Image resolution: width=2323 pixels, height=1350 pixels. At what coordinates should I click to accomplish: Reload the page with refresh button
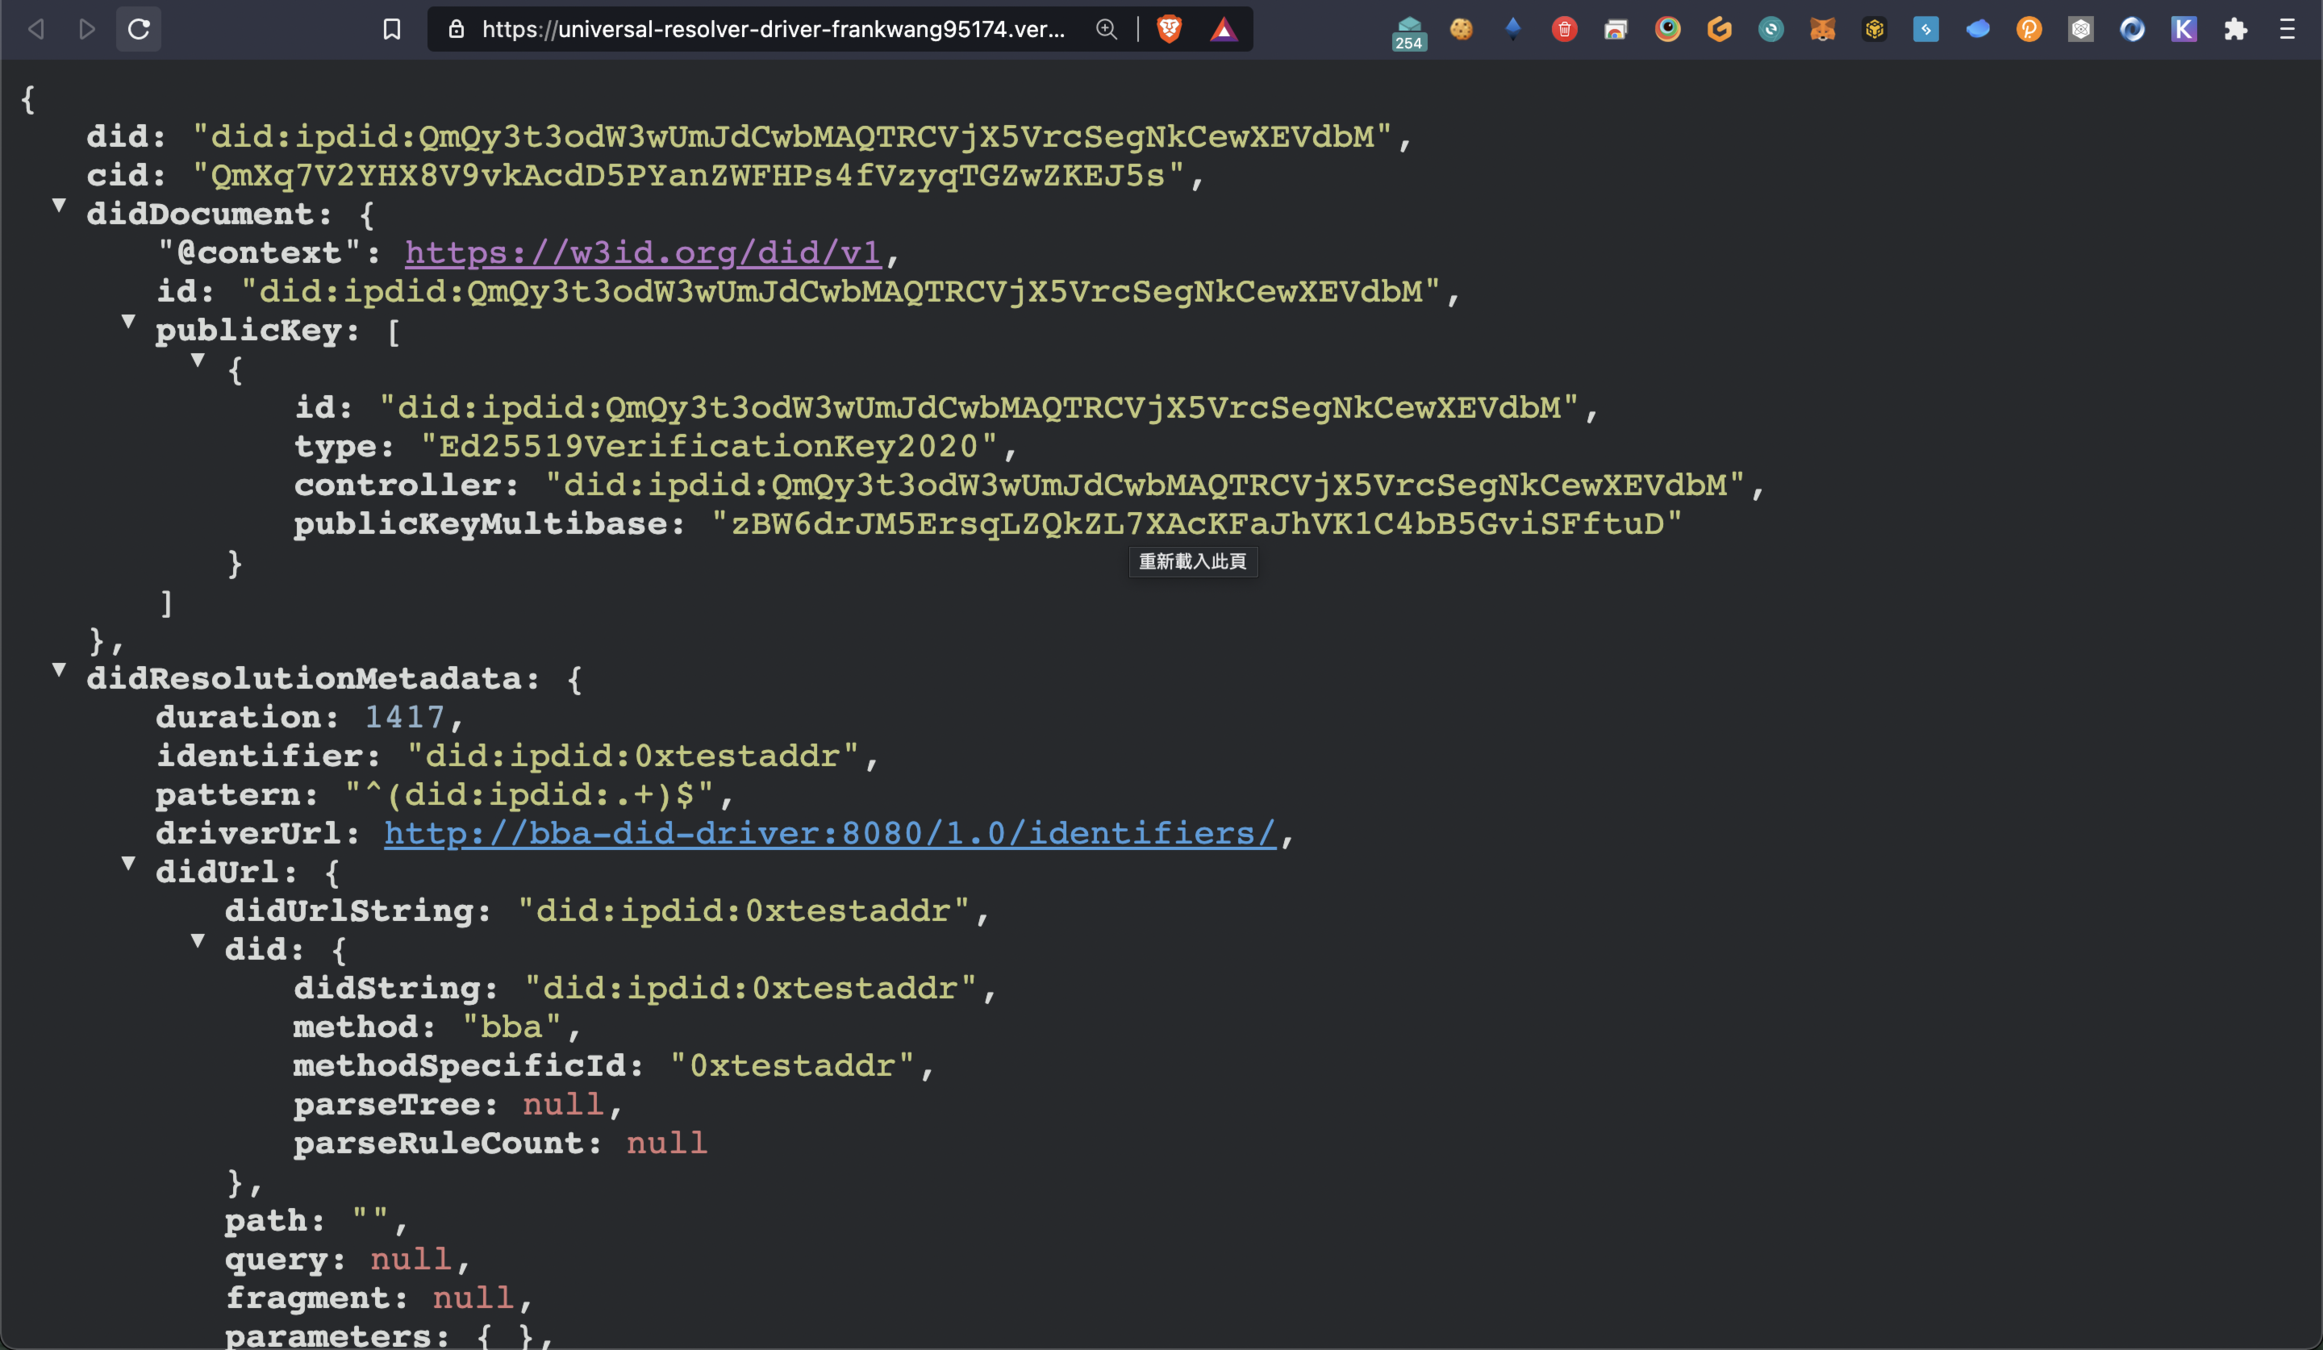(139, 29)
